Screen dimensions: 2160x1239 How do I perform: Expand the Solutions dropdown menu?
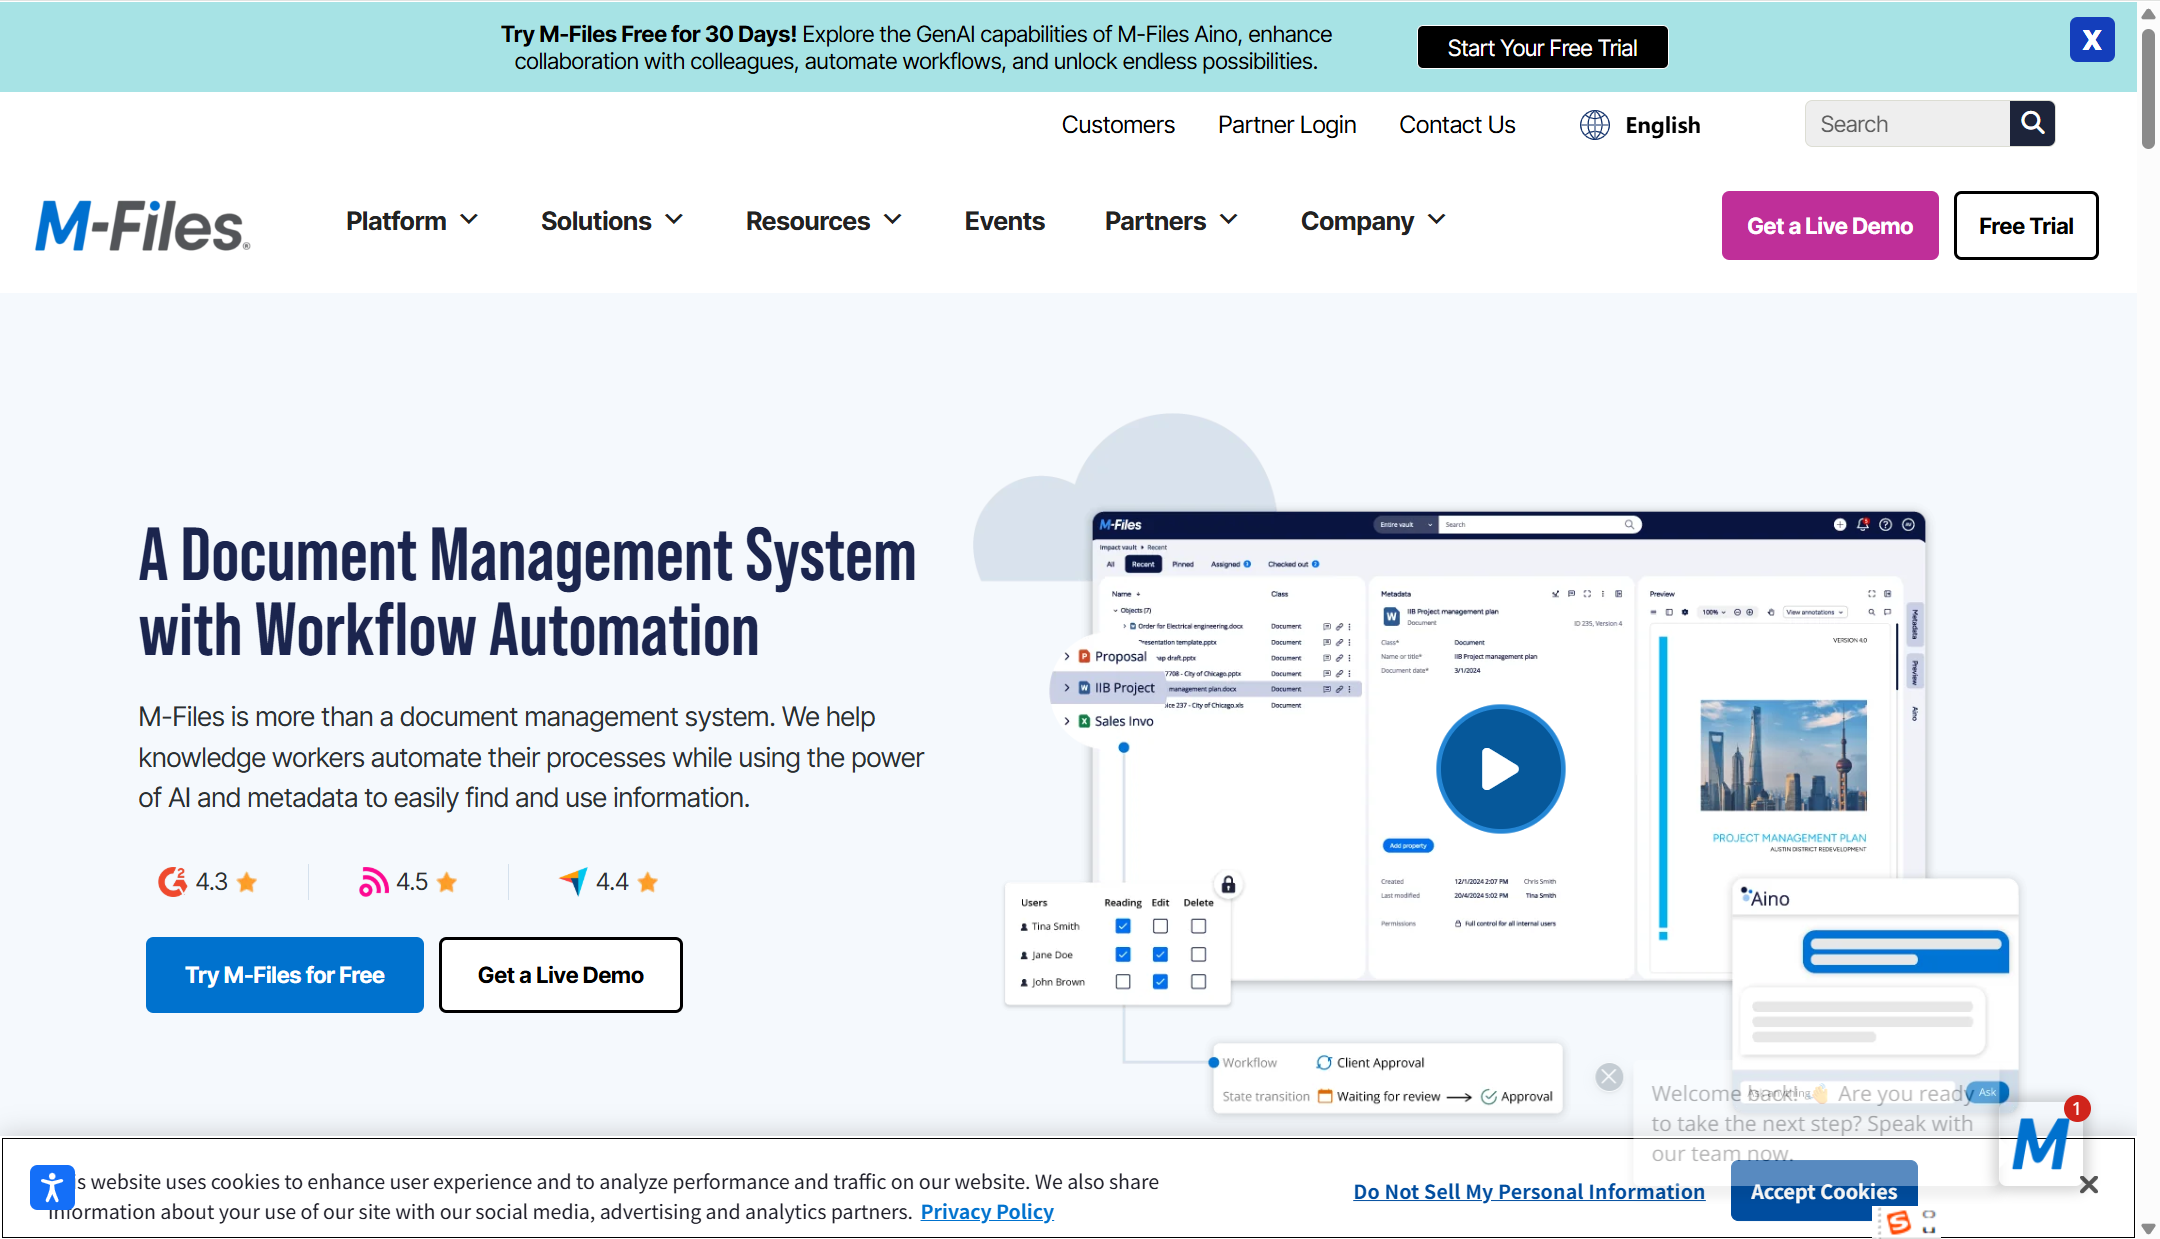click(x=611, y=221)
